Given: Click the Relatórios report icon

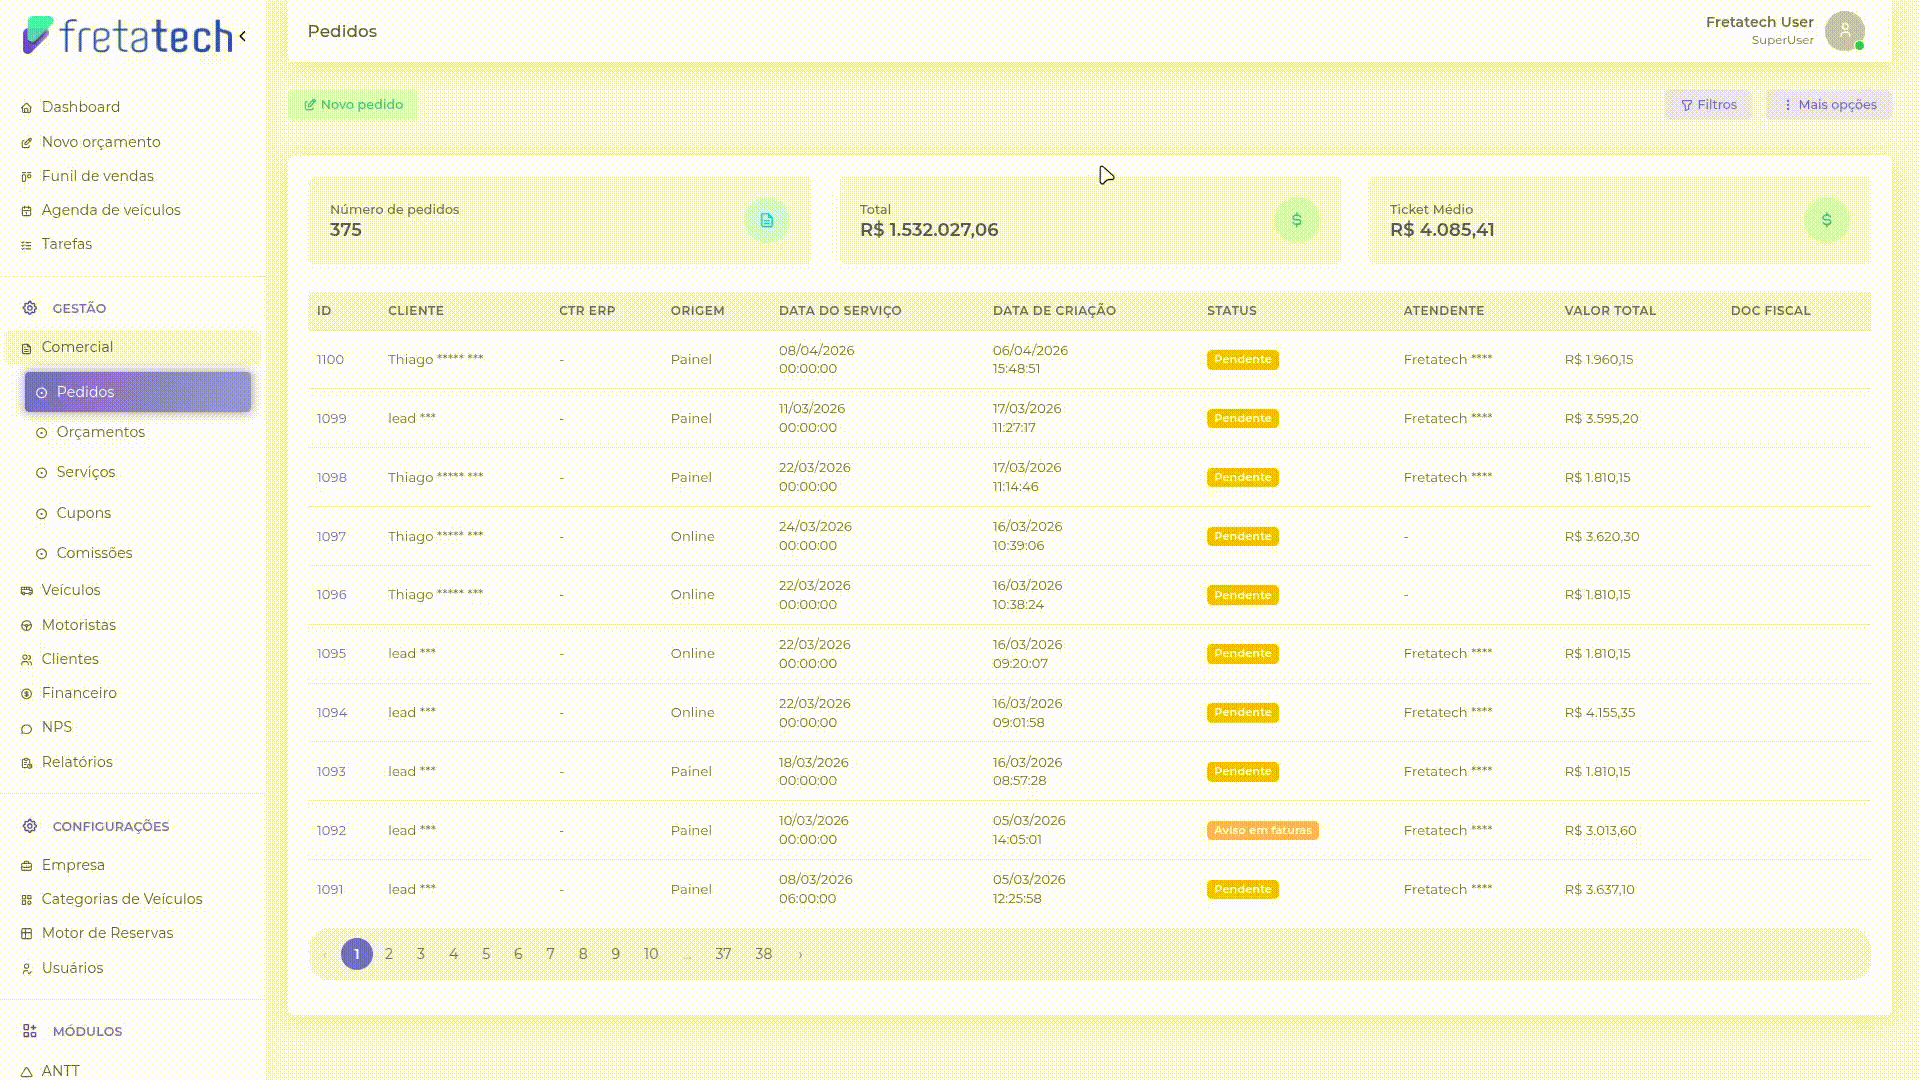Looking at the screenshot, I should coord(27,763).
